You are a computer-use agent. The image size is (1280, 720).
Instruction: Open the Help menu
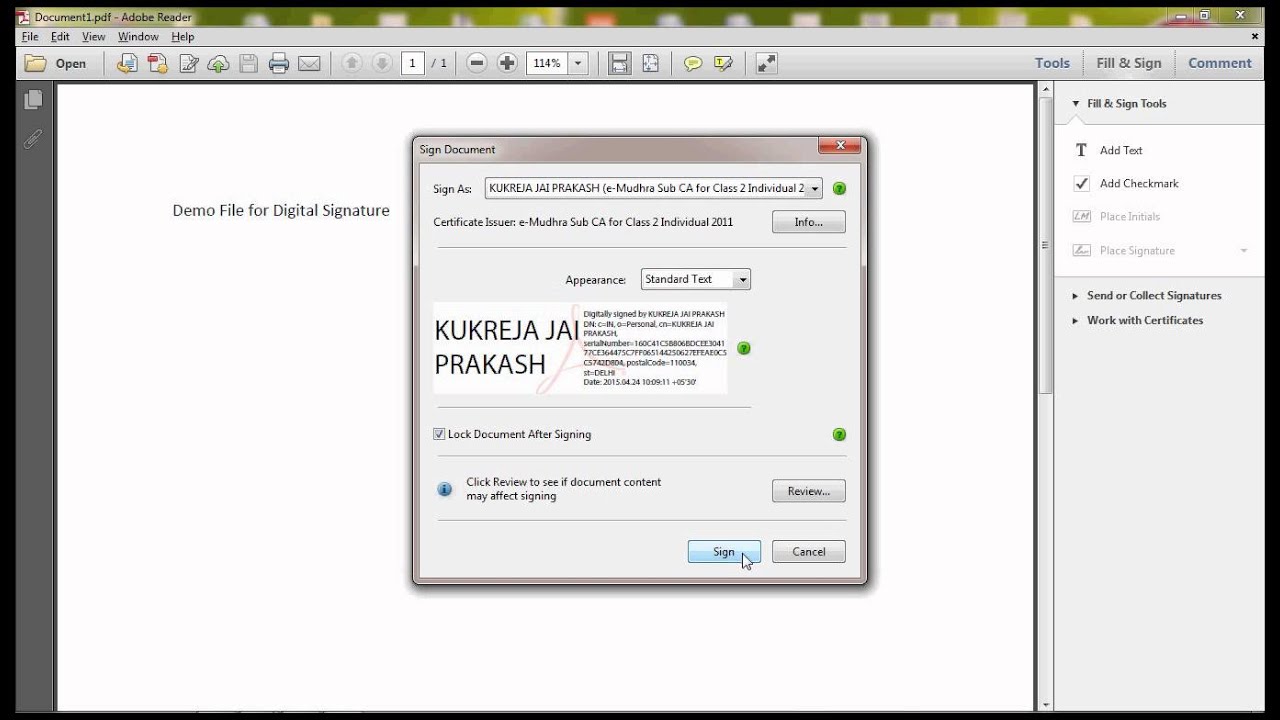[183, 36]
